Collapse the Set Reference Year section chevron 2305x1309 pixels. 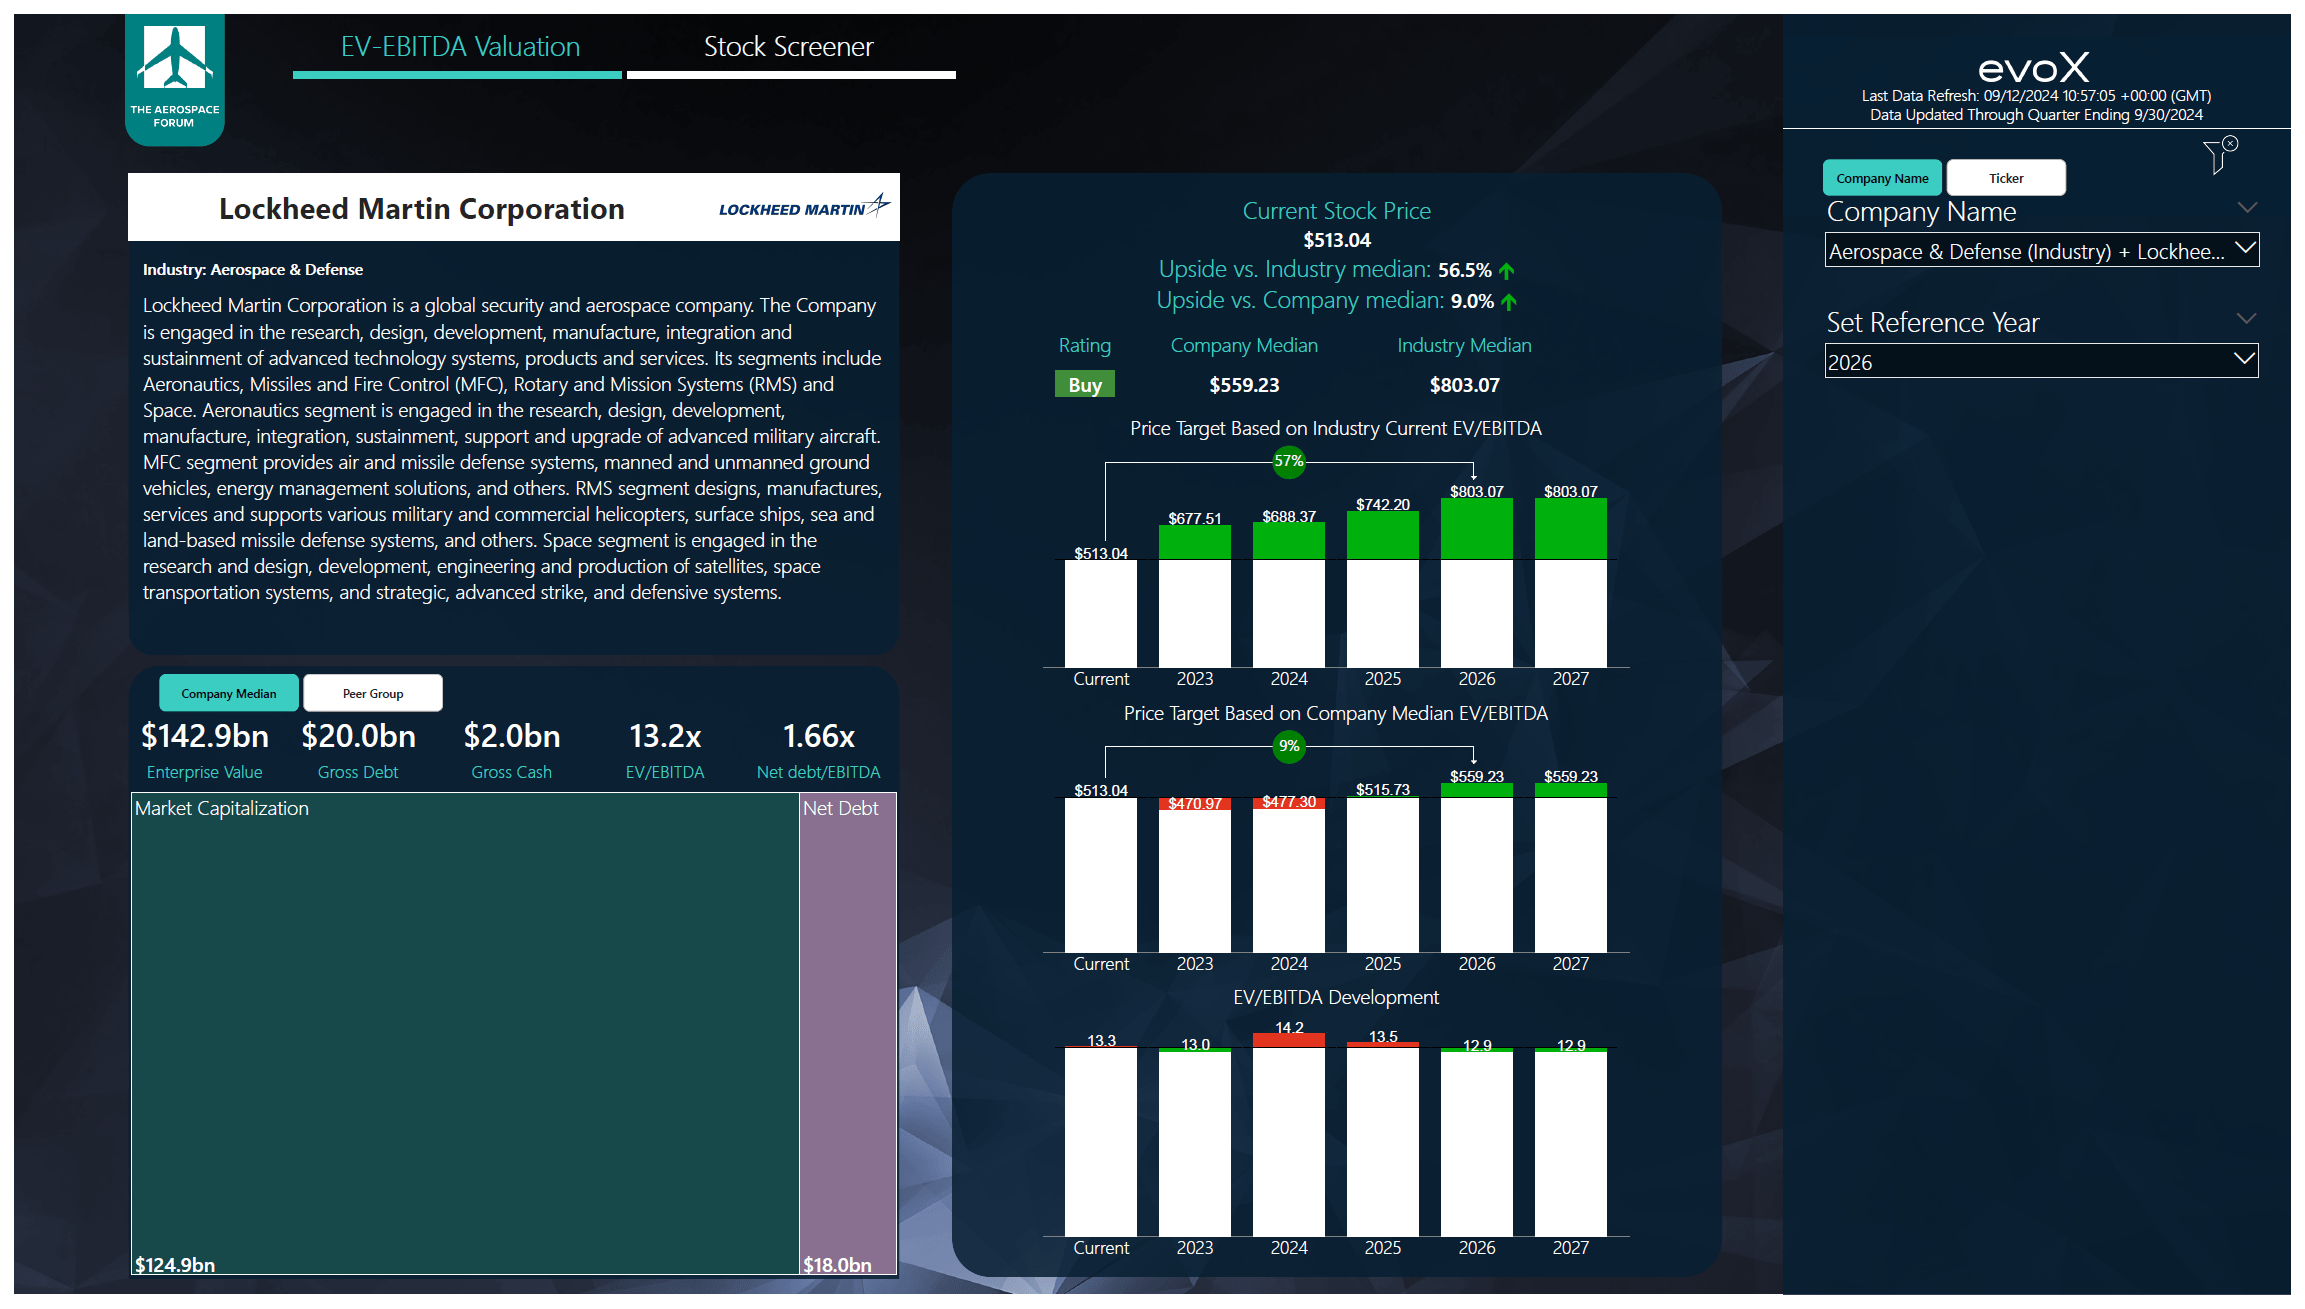coord(2248,317)
